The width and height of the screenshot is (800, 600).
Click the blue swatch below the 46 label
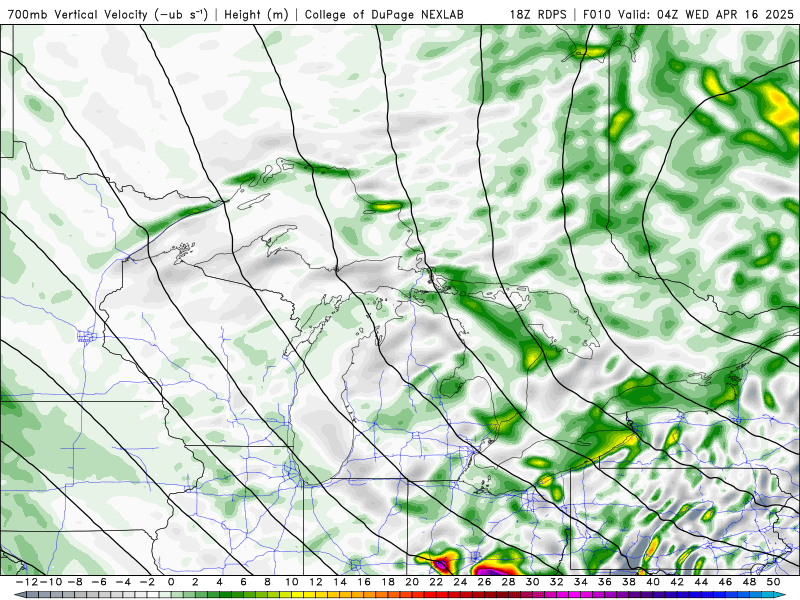(x=731, y=594)
